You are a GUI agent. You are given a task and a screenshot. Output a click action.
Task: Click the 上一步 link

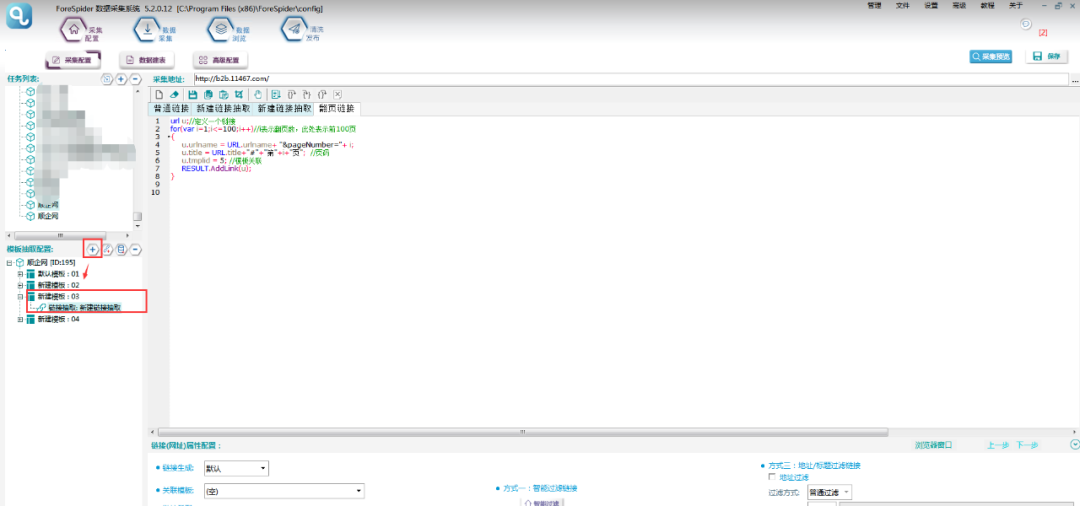click(x=997, y=445)
